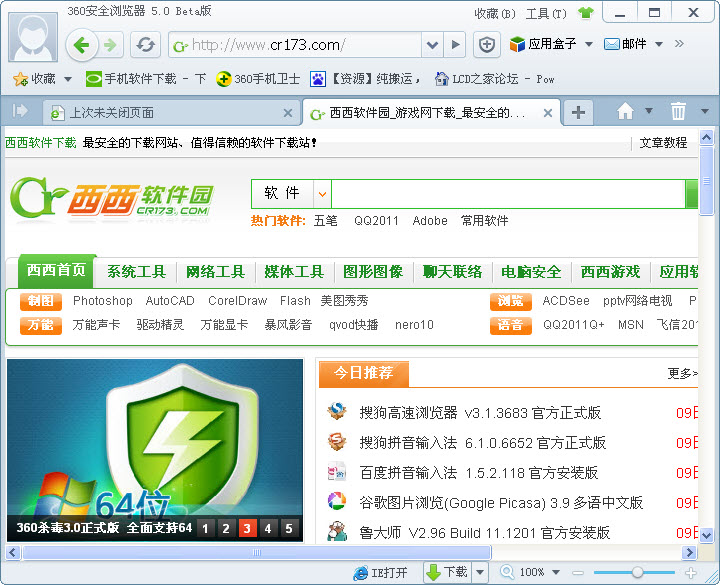The height and width of the screenshot is (585, 720).
Task: Select 媒体工具 navigation tab
Action: [294, 272]
